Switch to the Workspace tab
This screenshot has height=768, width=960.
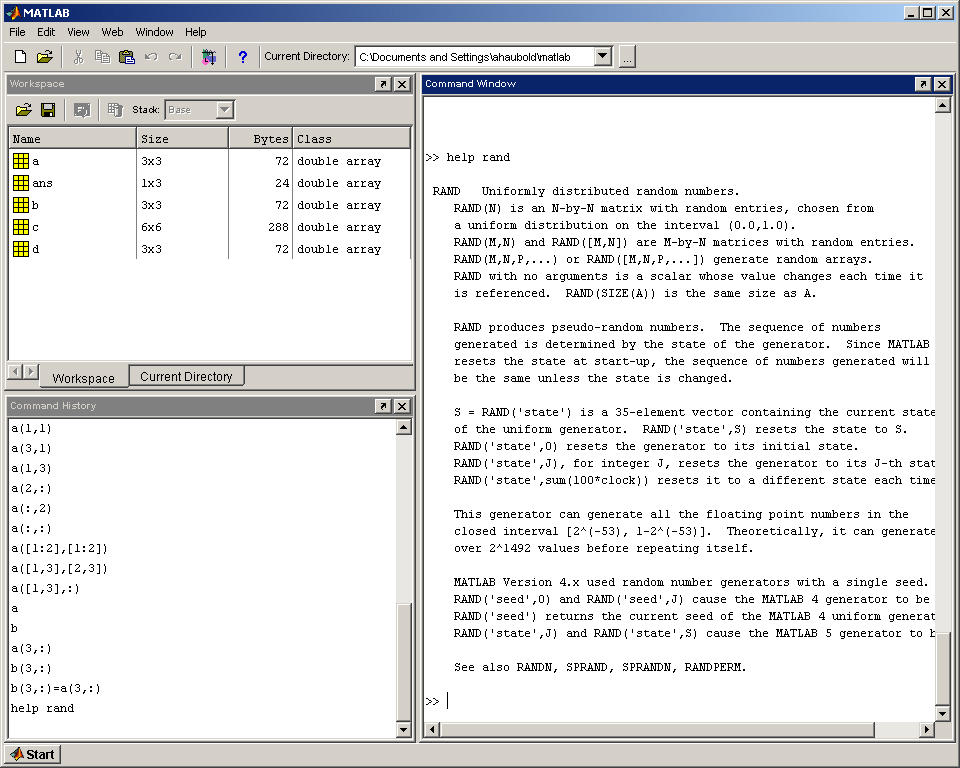coord(84,378)
